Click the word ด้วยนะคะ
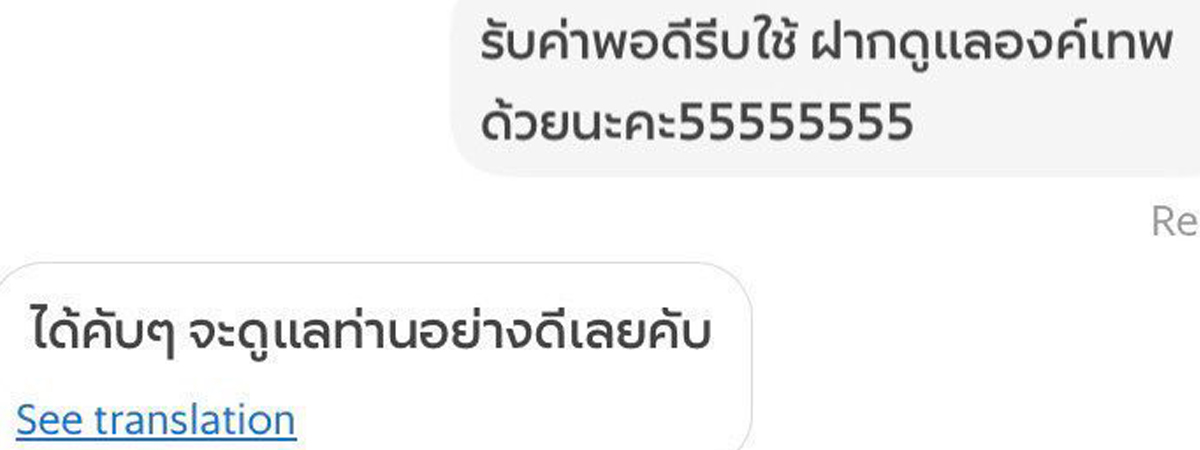The image size is (1200, 450). tap(578, 122)
